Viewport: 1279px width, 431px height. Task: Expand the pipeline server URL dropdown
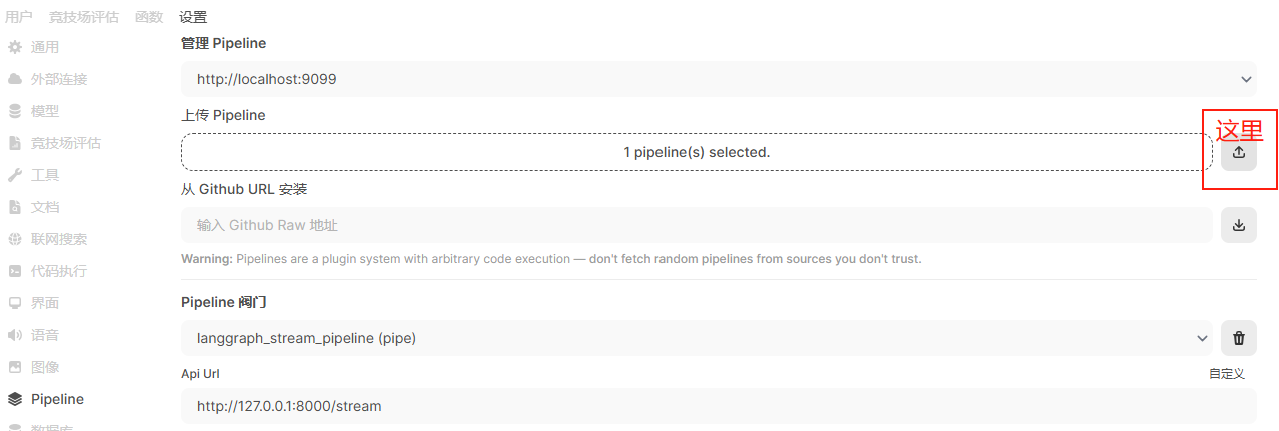pyautogui.click(x=1246, y=79)
